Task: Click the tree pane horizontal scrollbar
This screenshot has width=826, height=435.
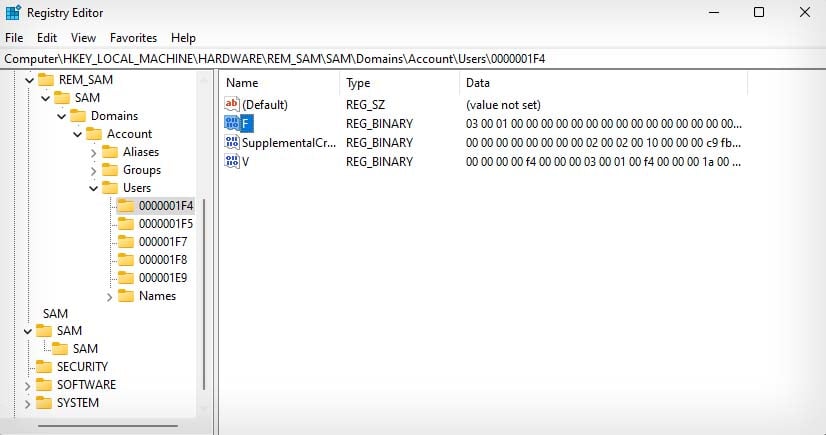Action: (x=108, y=426)
